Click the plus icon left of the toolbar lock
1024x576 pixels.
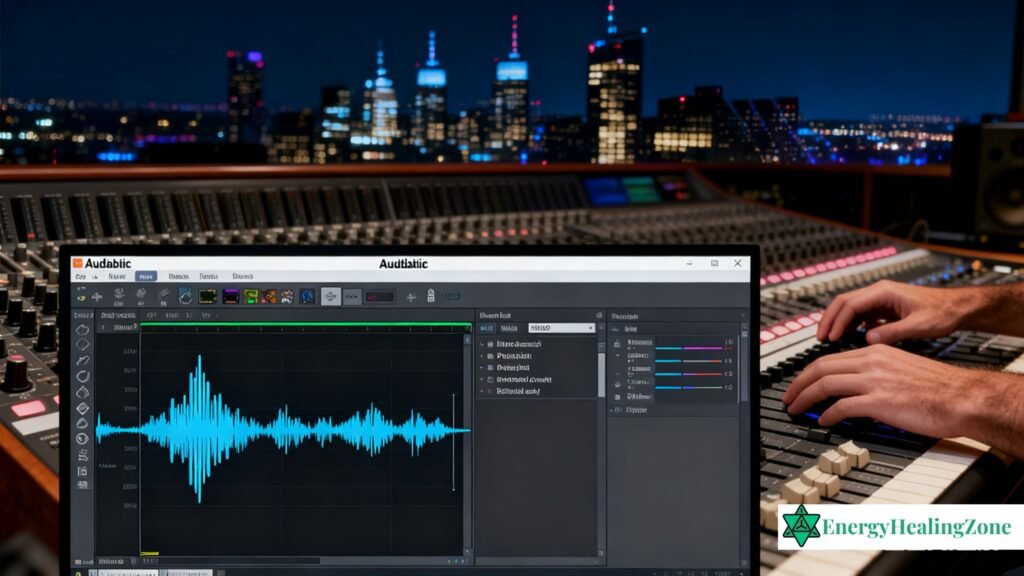(x=411, y=298)
